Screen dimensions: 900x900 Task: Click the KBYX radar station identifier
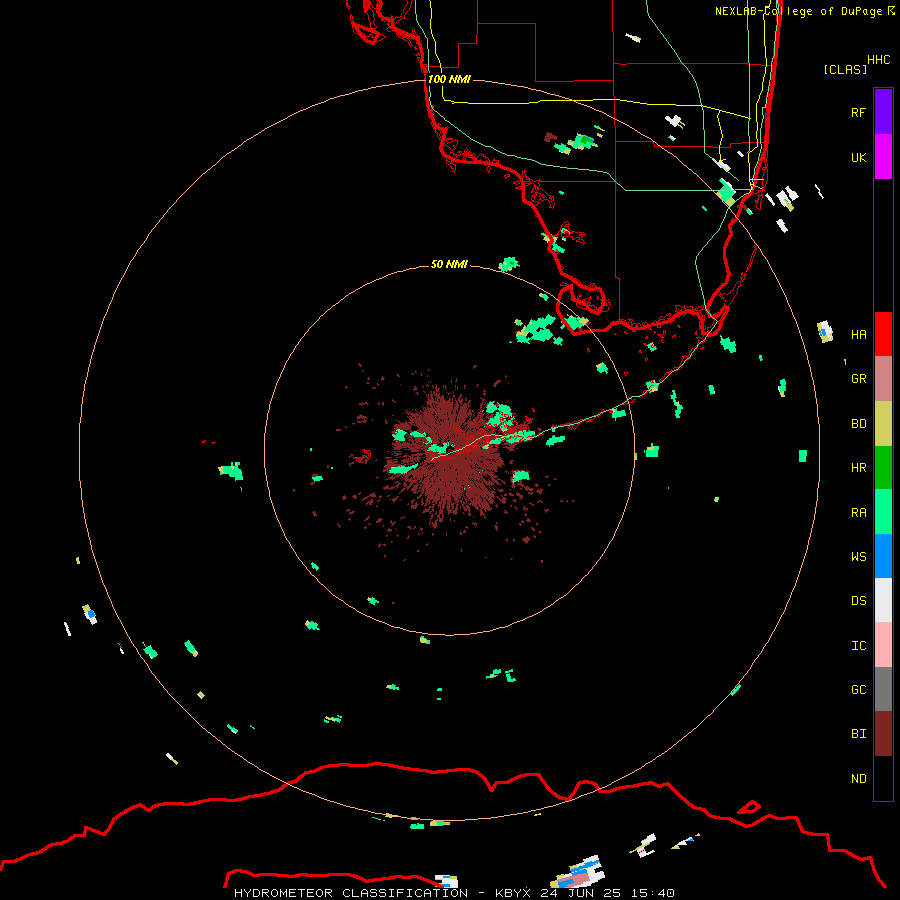pos(513,893)
